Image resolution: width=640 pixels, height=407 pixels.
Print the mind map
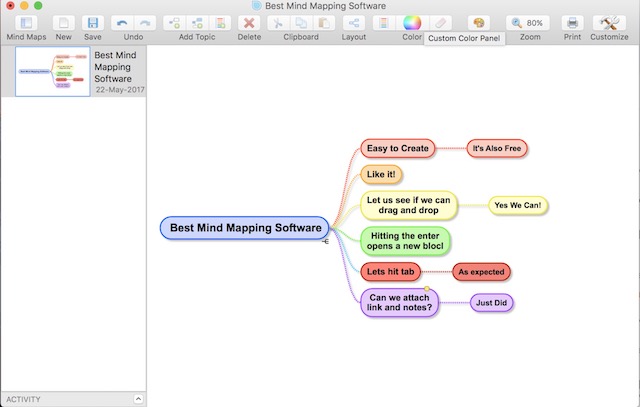[x=572, y=23]
